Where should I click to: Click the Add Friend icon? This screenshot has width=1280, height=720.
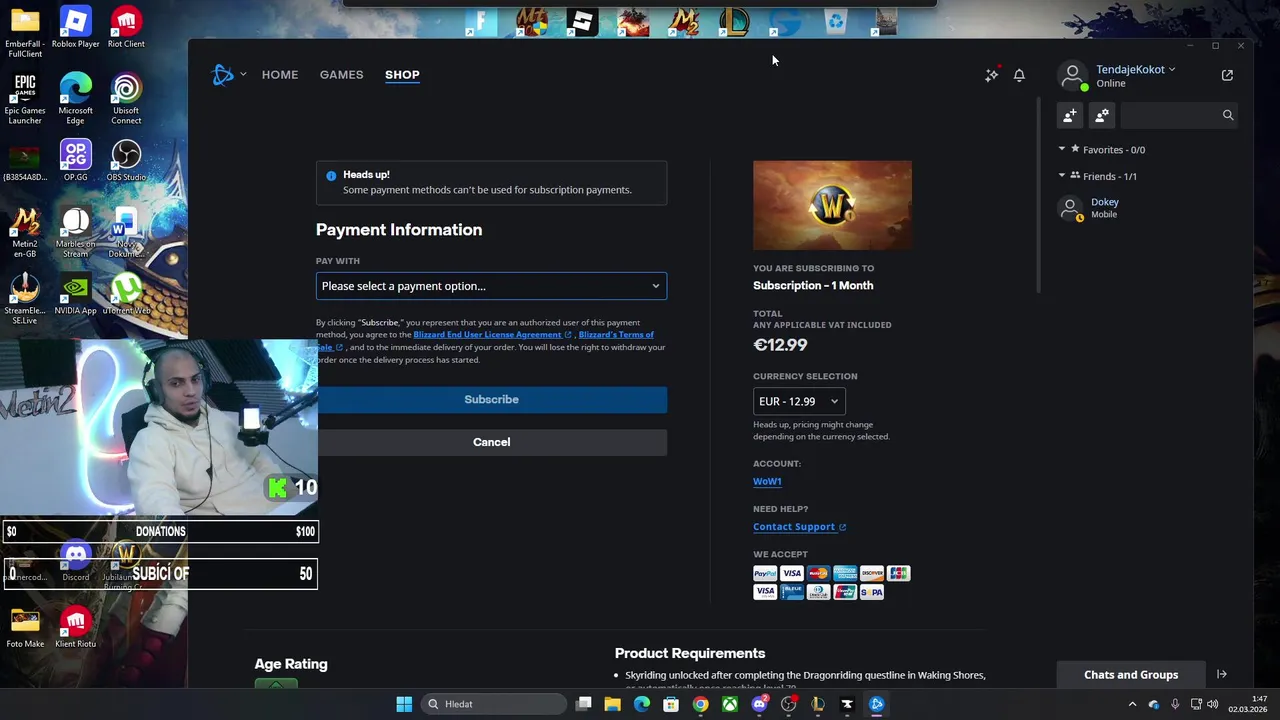pyautogui.click(x=1070, y=115)
